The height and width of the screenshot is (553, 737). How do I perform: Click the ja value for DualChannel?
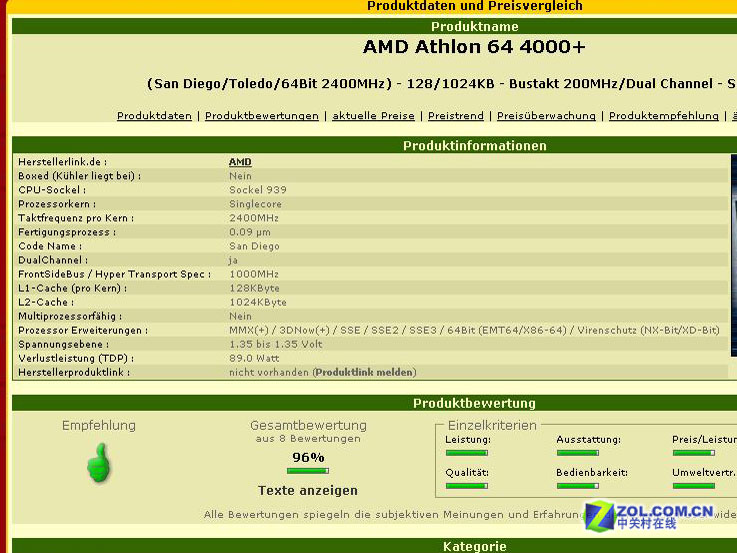tap(233, 260)
